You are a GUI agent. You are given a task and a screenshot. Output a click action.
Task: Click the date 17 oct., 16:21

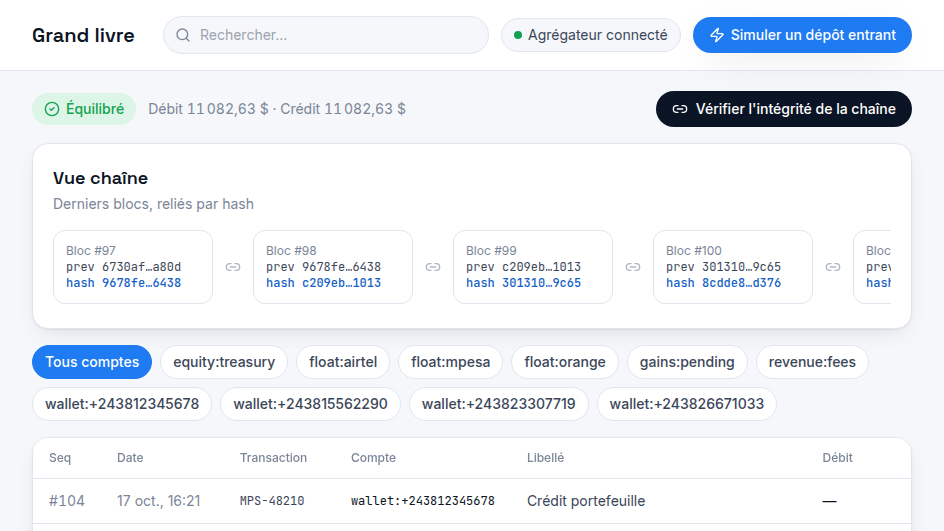point(158,501)
